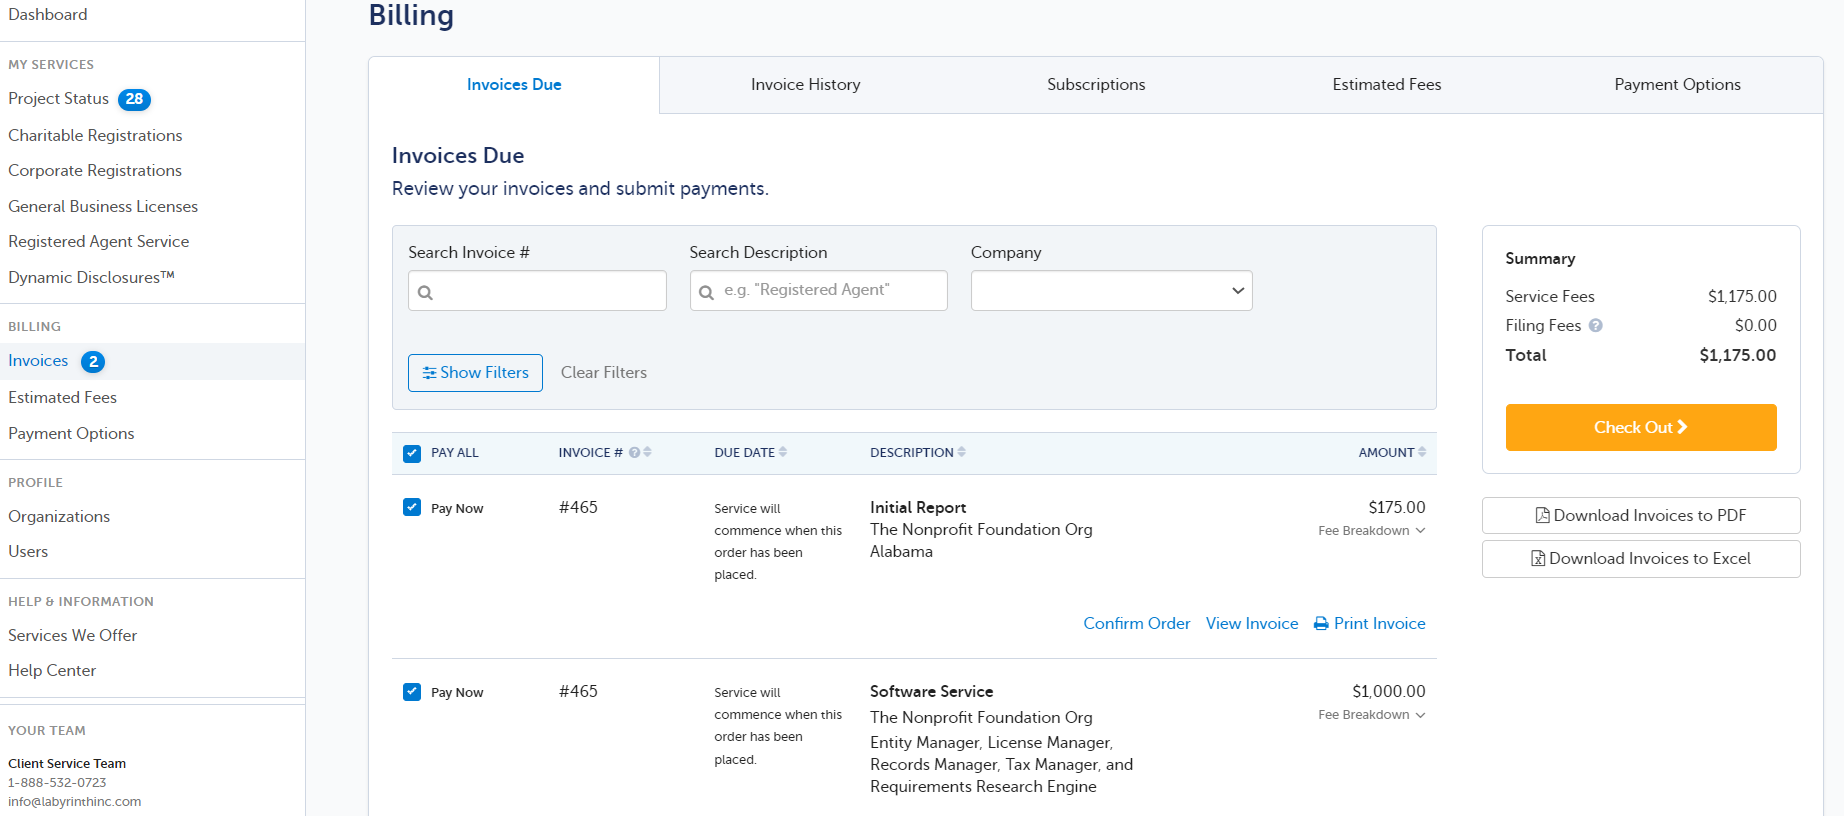Toggle Pay Now for Software Service invoice
This screenshot has height=816, width=1844.
pos(412,691)
